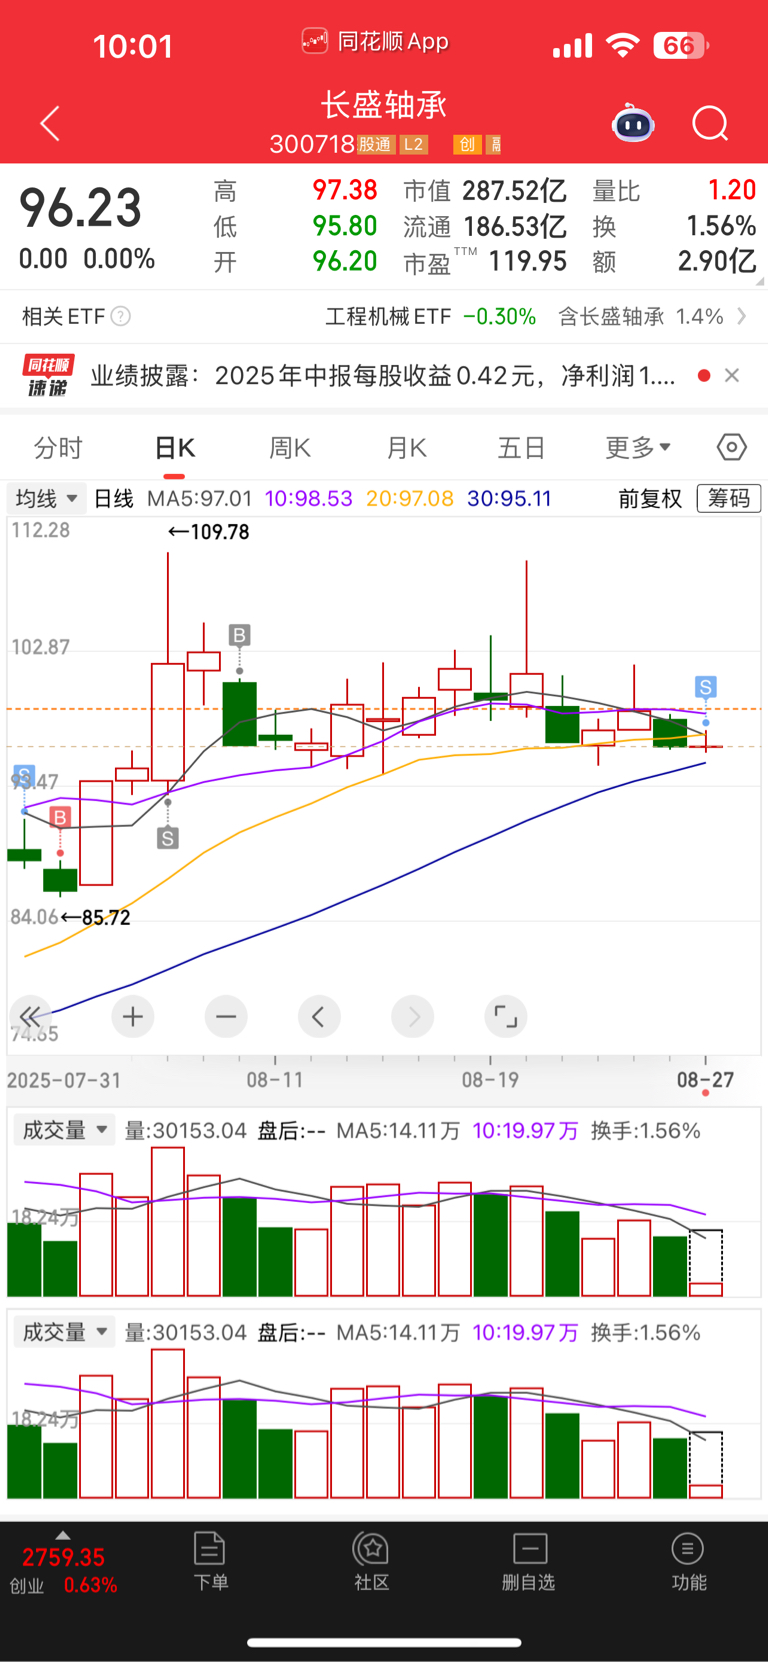Dismiss the news banner with X
The image size is (768, 1662).
pyautogui.click(x=732, y=375)
